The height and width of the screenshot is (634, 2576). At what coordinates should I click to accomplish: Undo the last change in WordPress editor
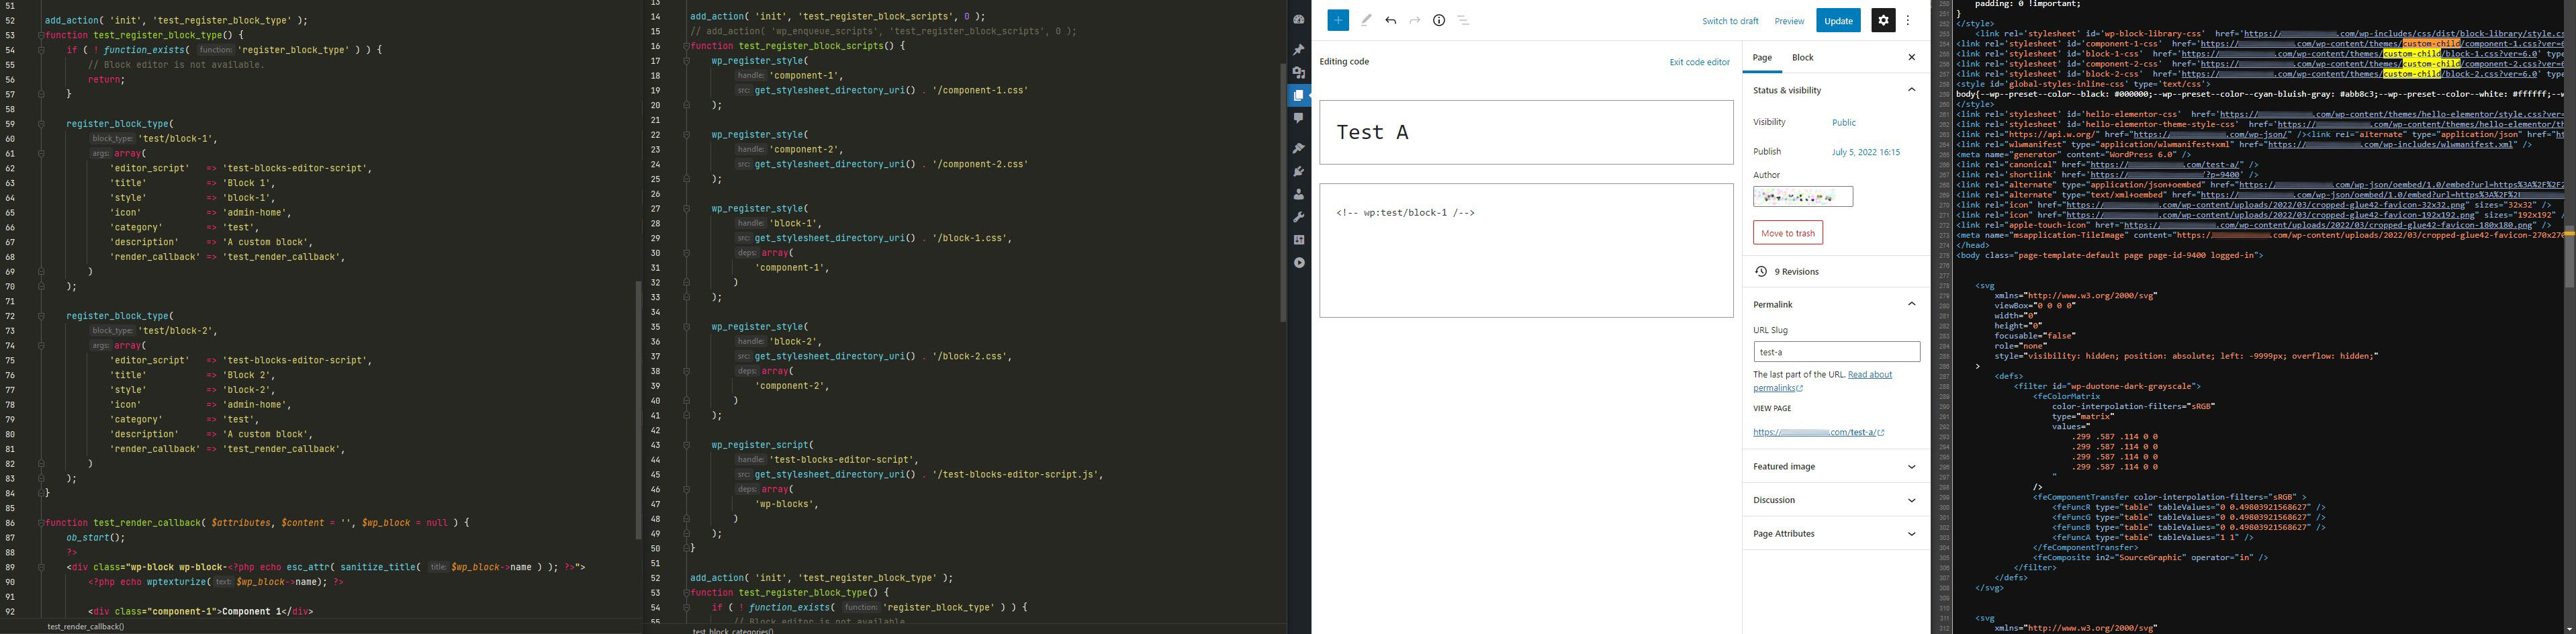coord(1390,20)
